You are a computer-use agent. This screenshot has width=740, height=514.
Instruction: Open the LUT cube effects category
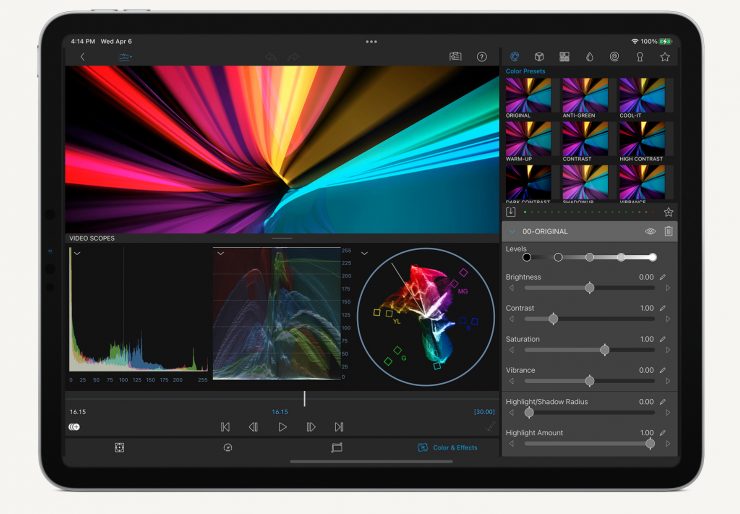click(x=539, y=57)
